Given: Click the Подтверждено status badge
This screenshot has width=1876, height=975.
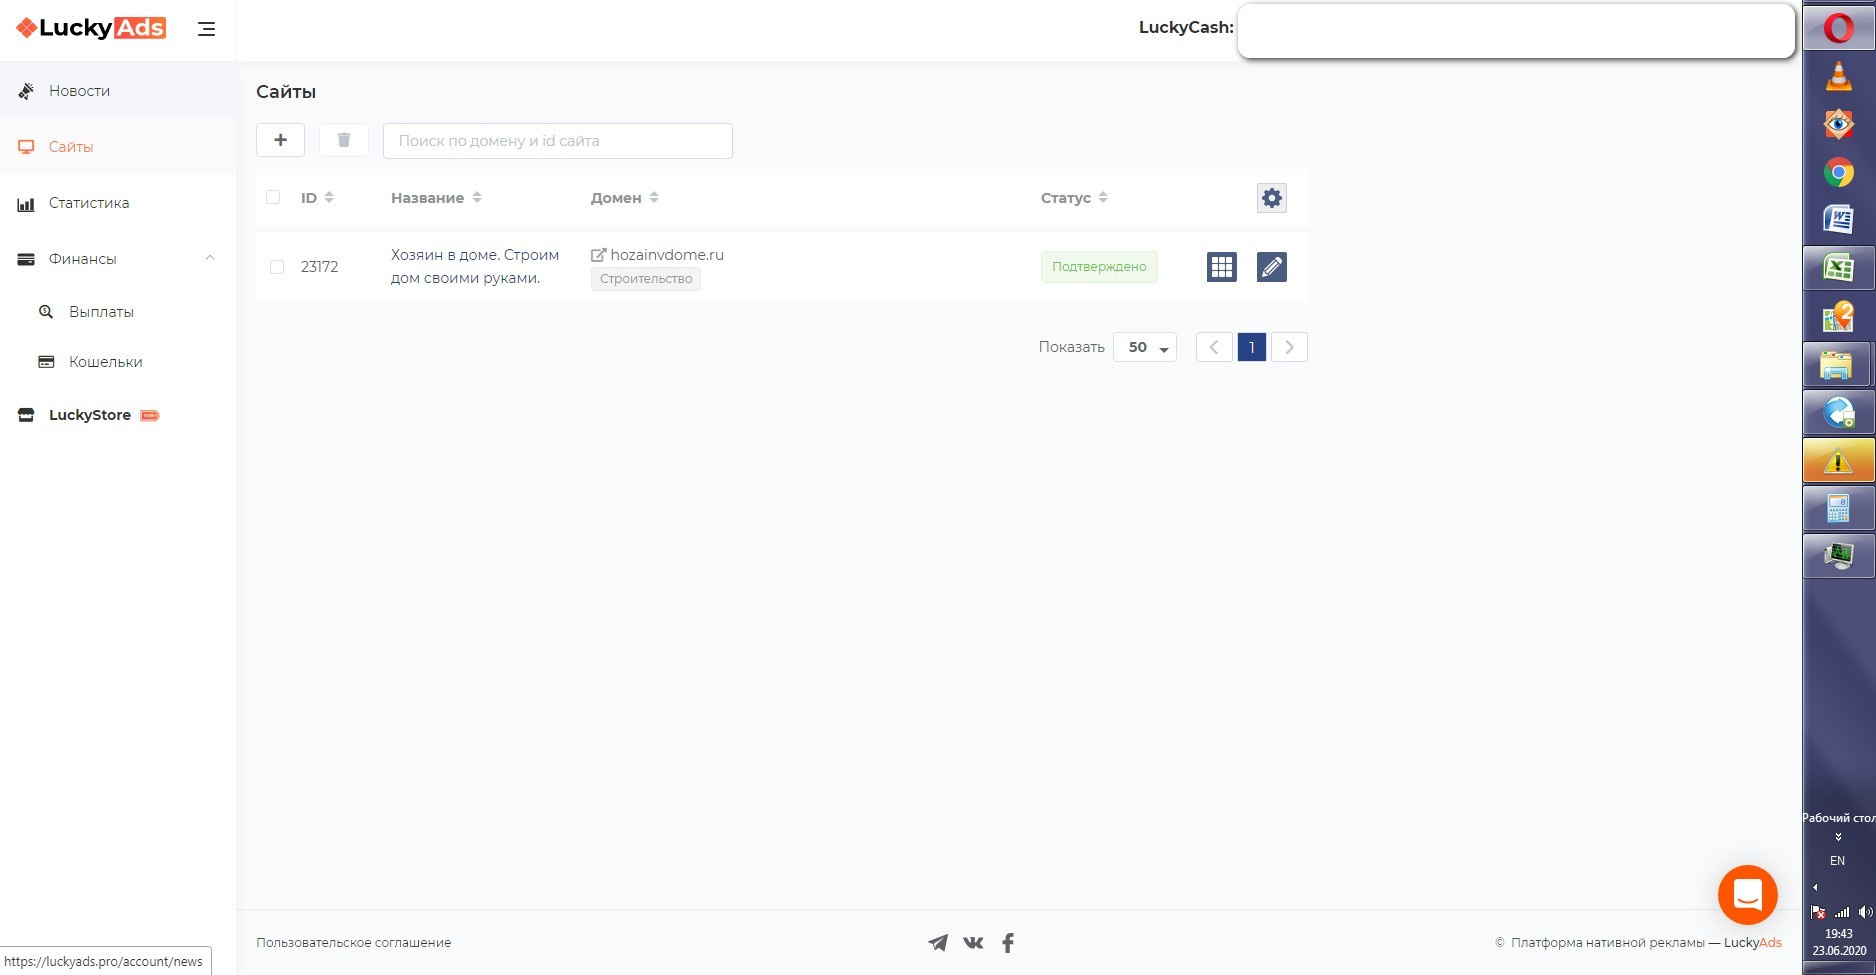Looking at the screenshot, I should [1099, 267].
